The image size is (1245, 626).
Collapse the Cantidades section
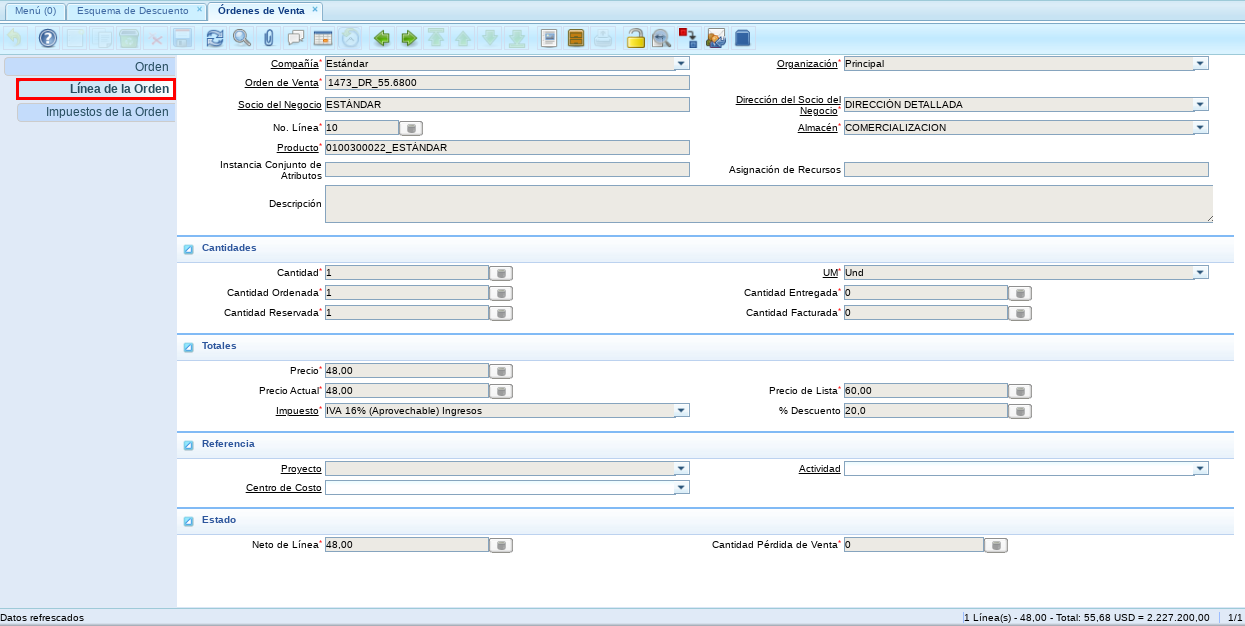click(188, 248)
